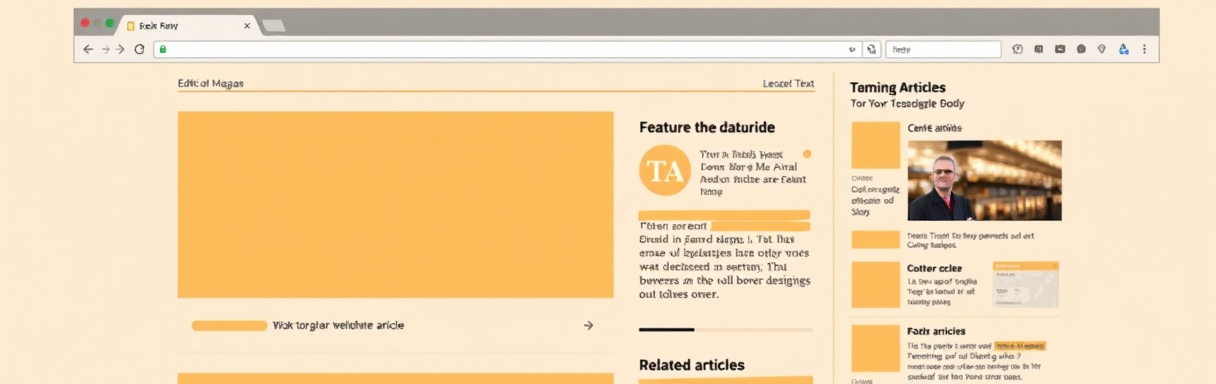The image size is (1216, 384).
Task: Click the 'Edit of Magas' header link
Action: [x=210, y=84]
